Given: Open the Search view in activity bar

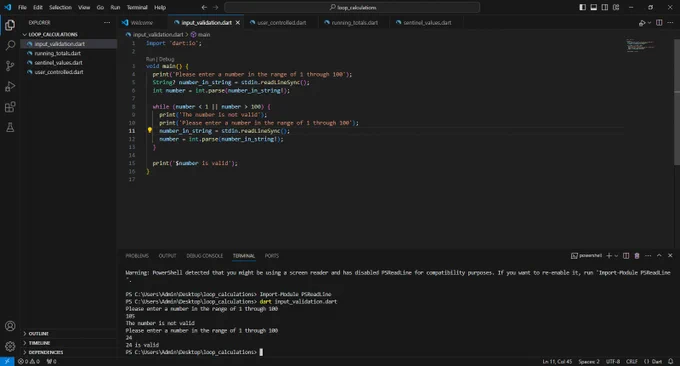Looking at the screenshot, I should point(10,45).
